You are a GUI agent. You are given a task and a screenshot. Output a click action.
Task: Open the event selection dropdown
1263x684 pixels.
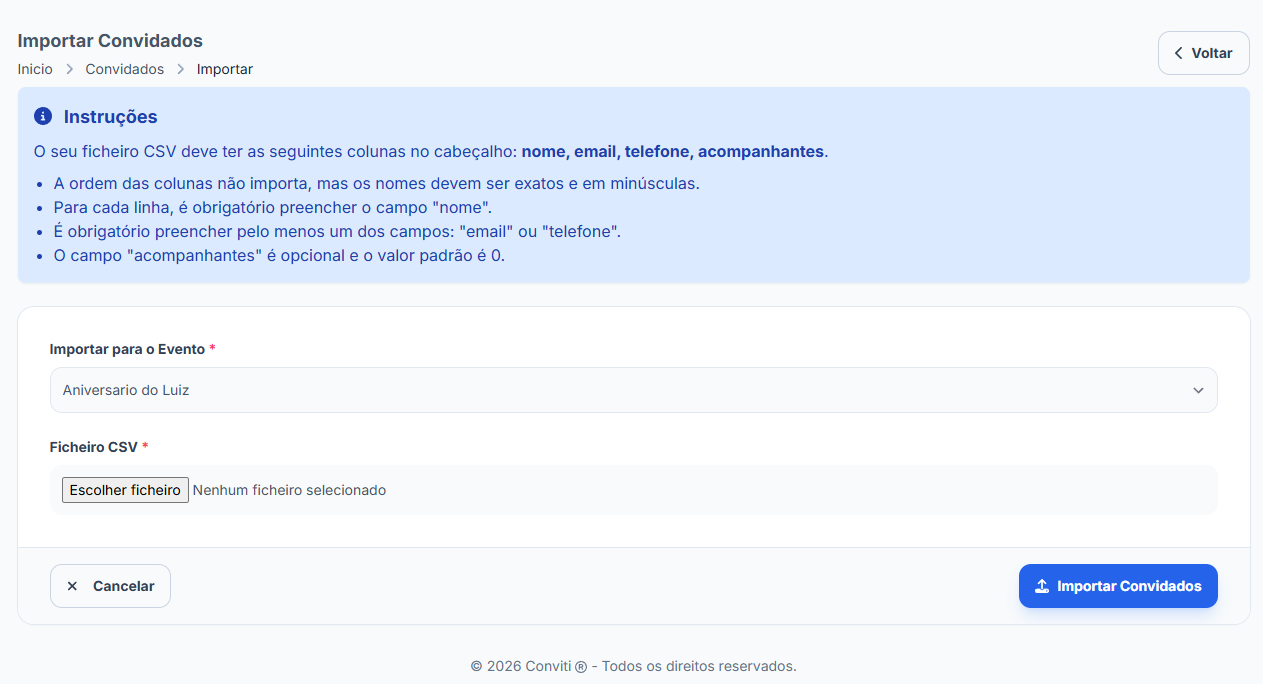point(633,390)
